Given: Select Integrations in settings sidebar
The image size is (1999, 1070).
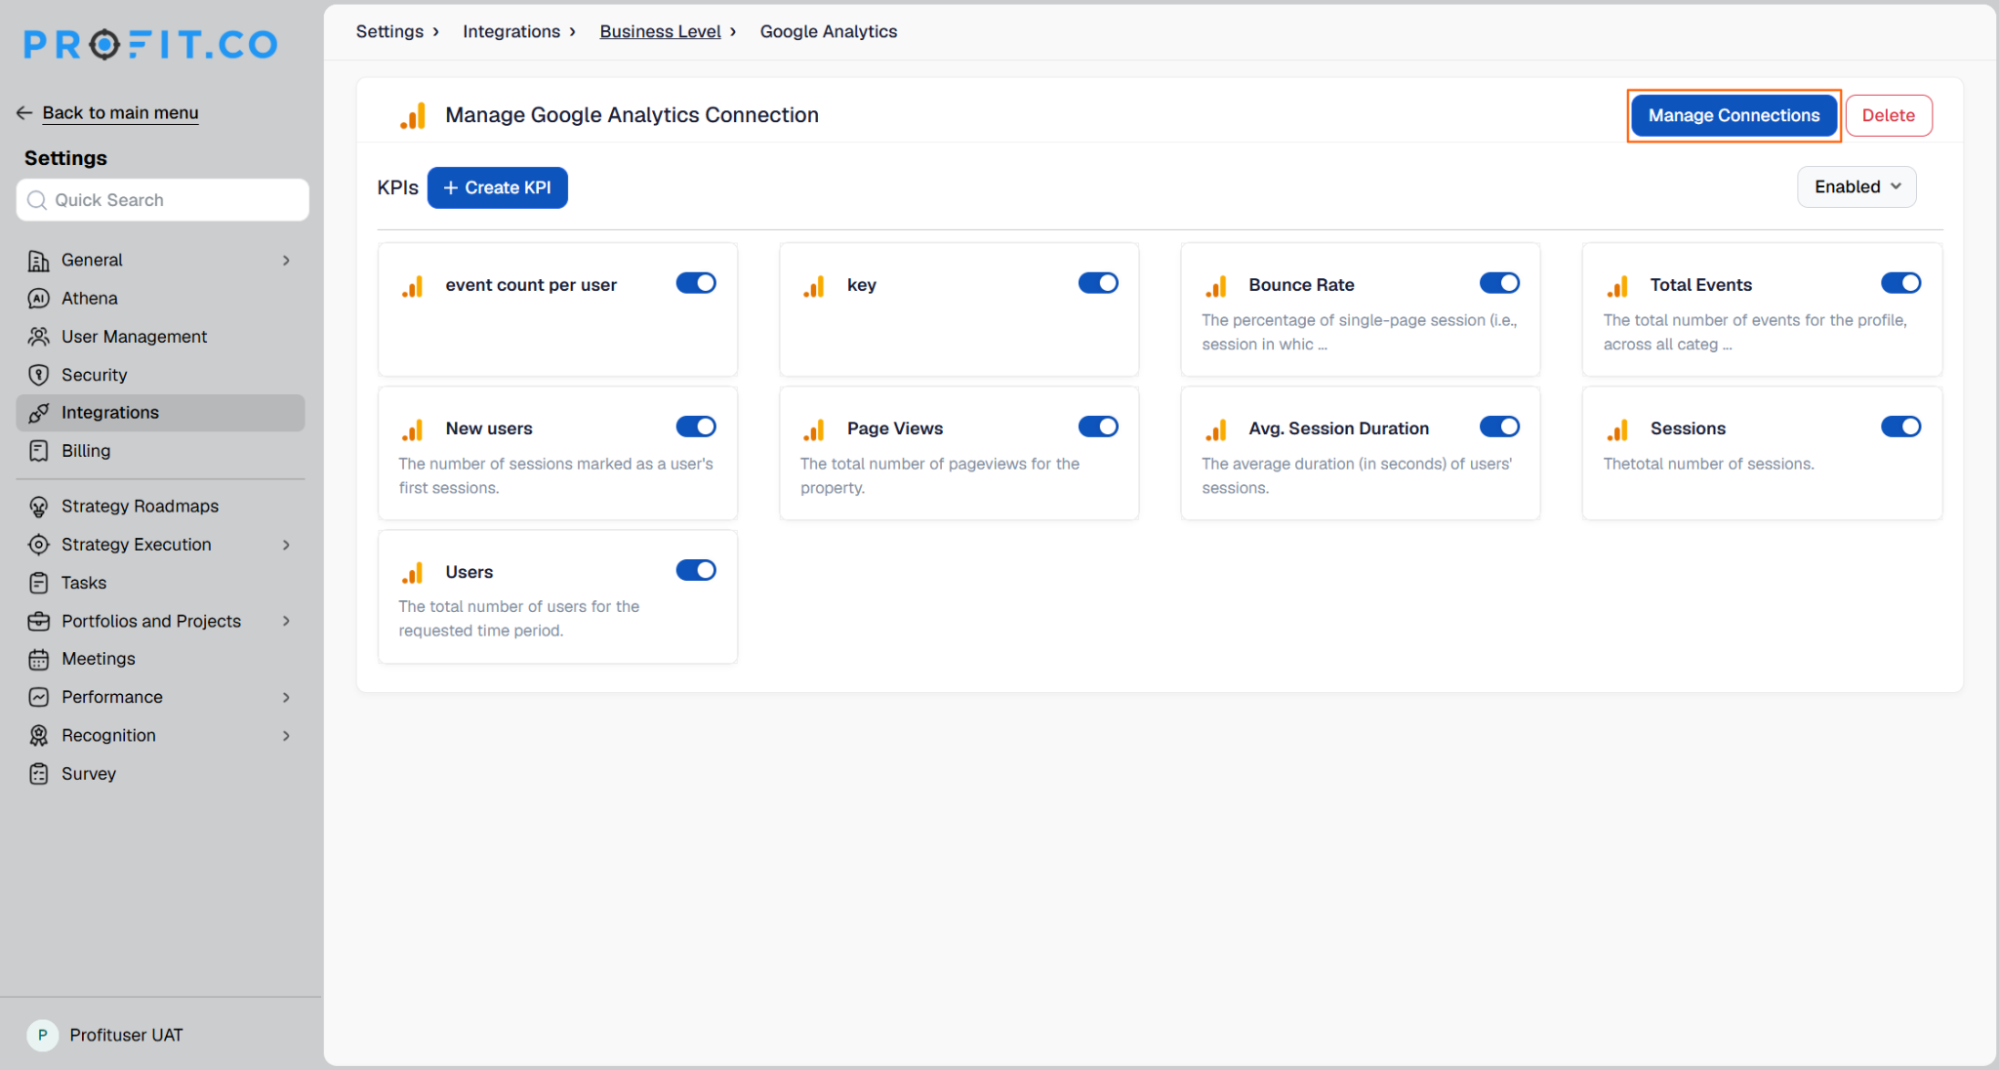Looking at the screenshot, I should (x=160, y=413).
